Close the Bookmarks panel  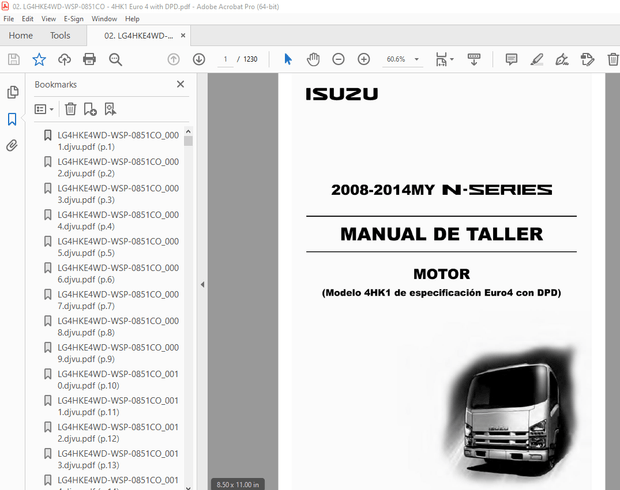[x=180, y=84]
